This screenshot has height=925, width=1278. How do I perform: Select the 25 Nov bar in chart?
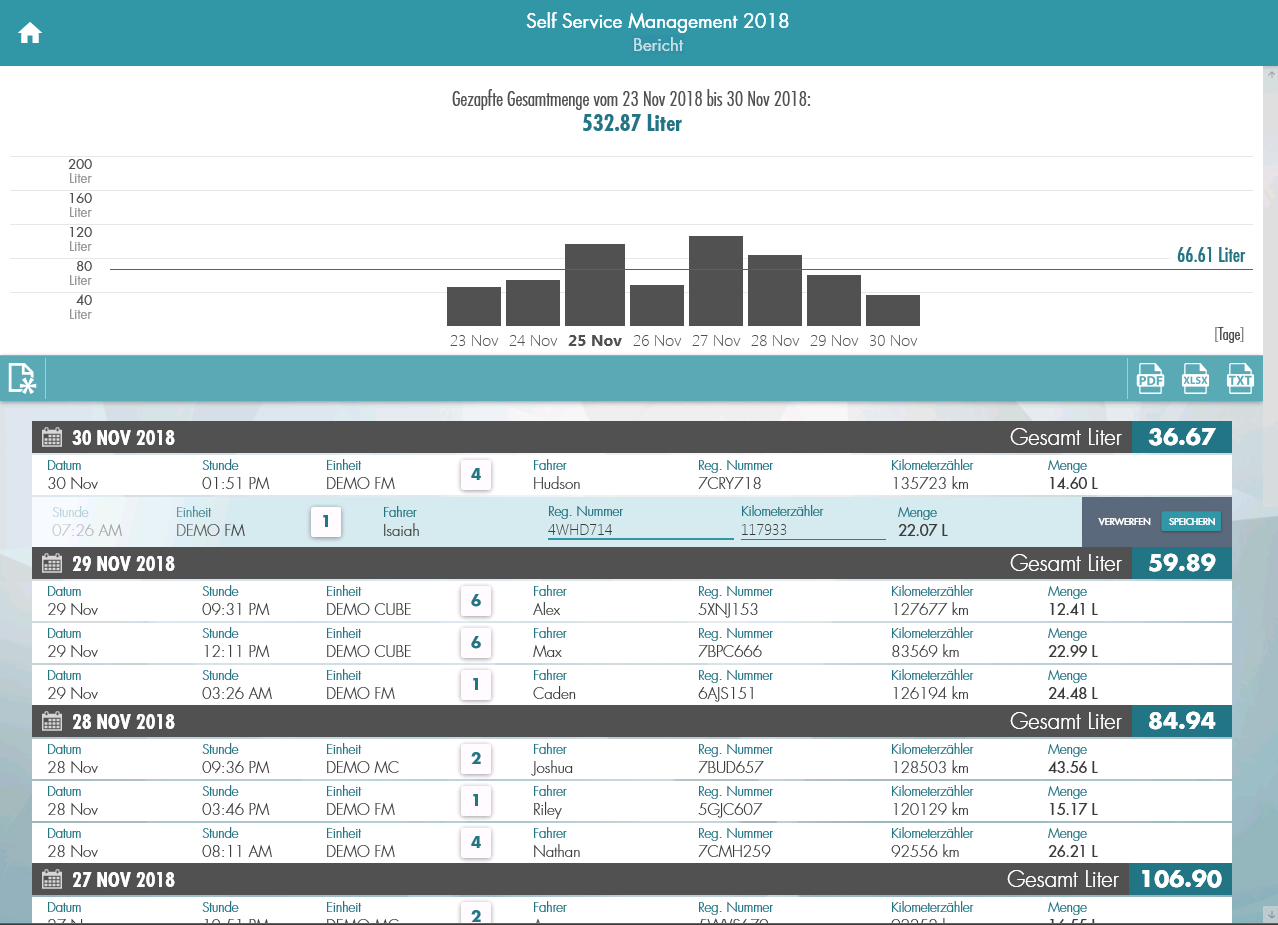(x=595, y=285)
